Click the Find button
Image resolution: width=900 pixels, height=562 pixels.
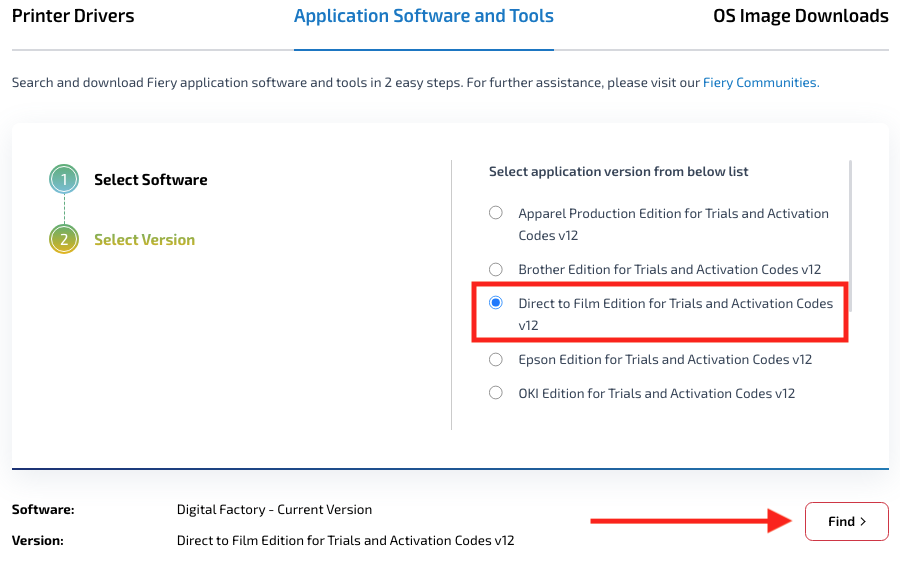[847, 521]
